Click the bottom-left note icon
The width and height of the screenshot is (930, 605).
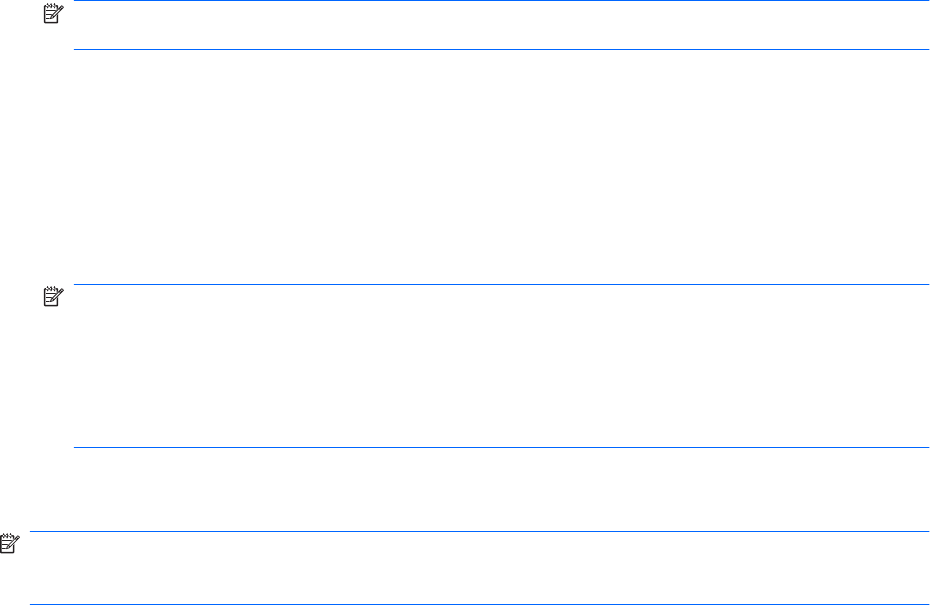[10, 543]
